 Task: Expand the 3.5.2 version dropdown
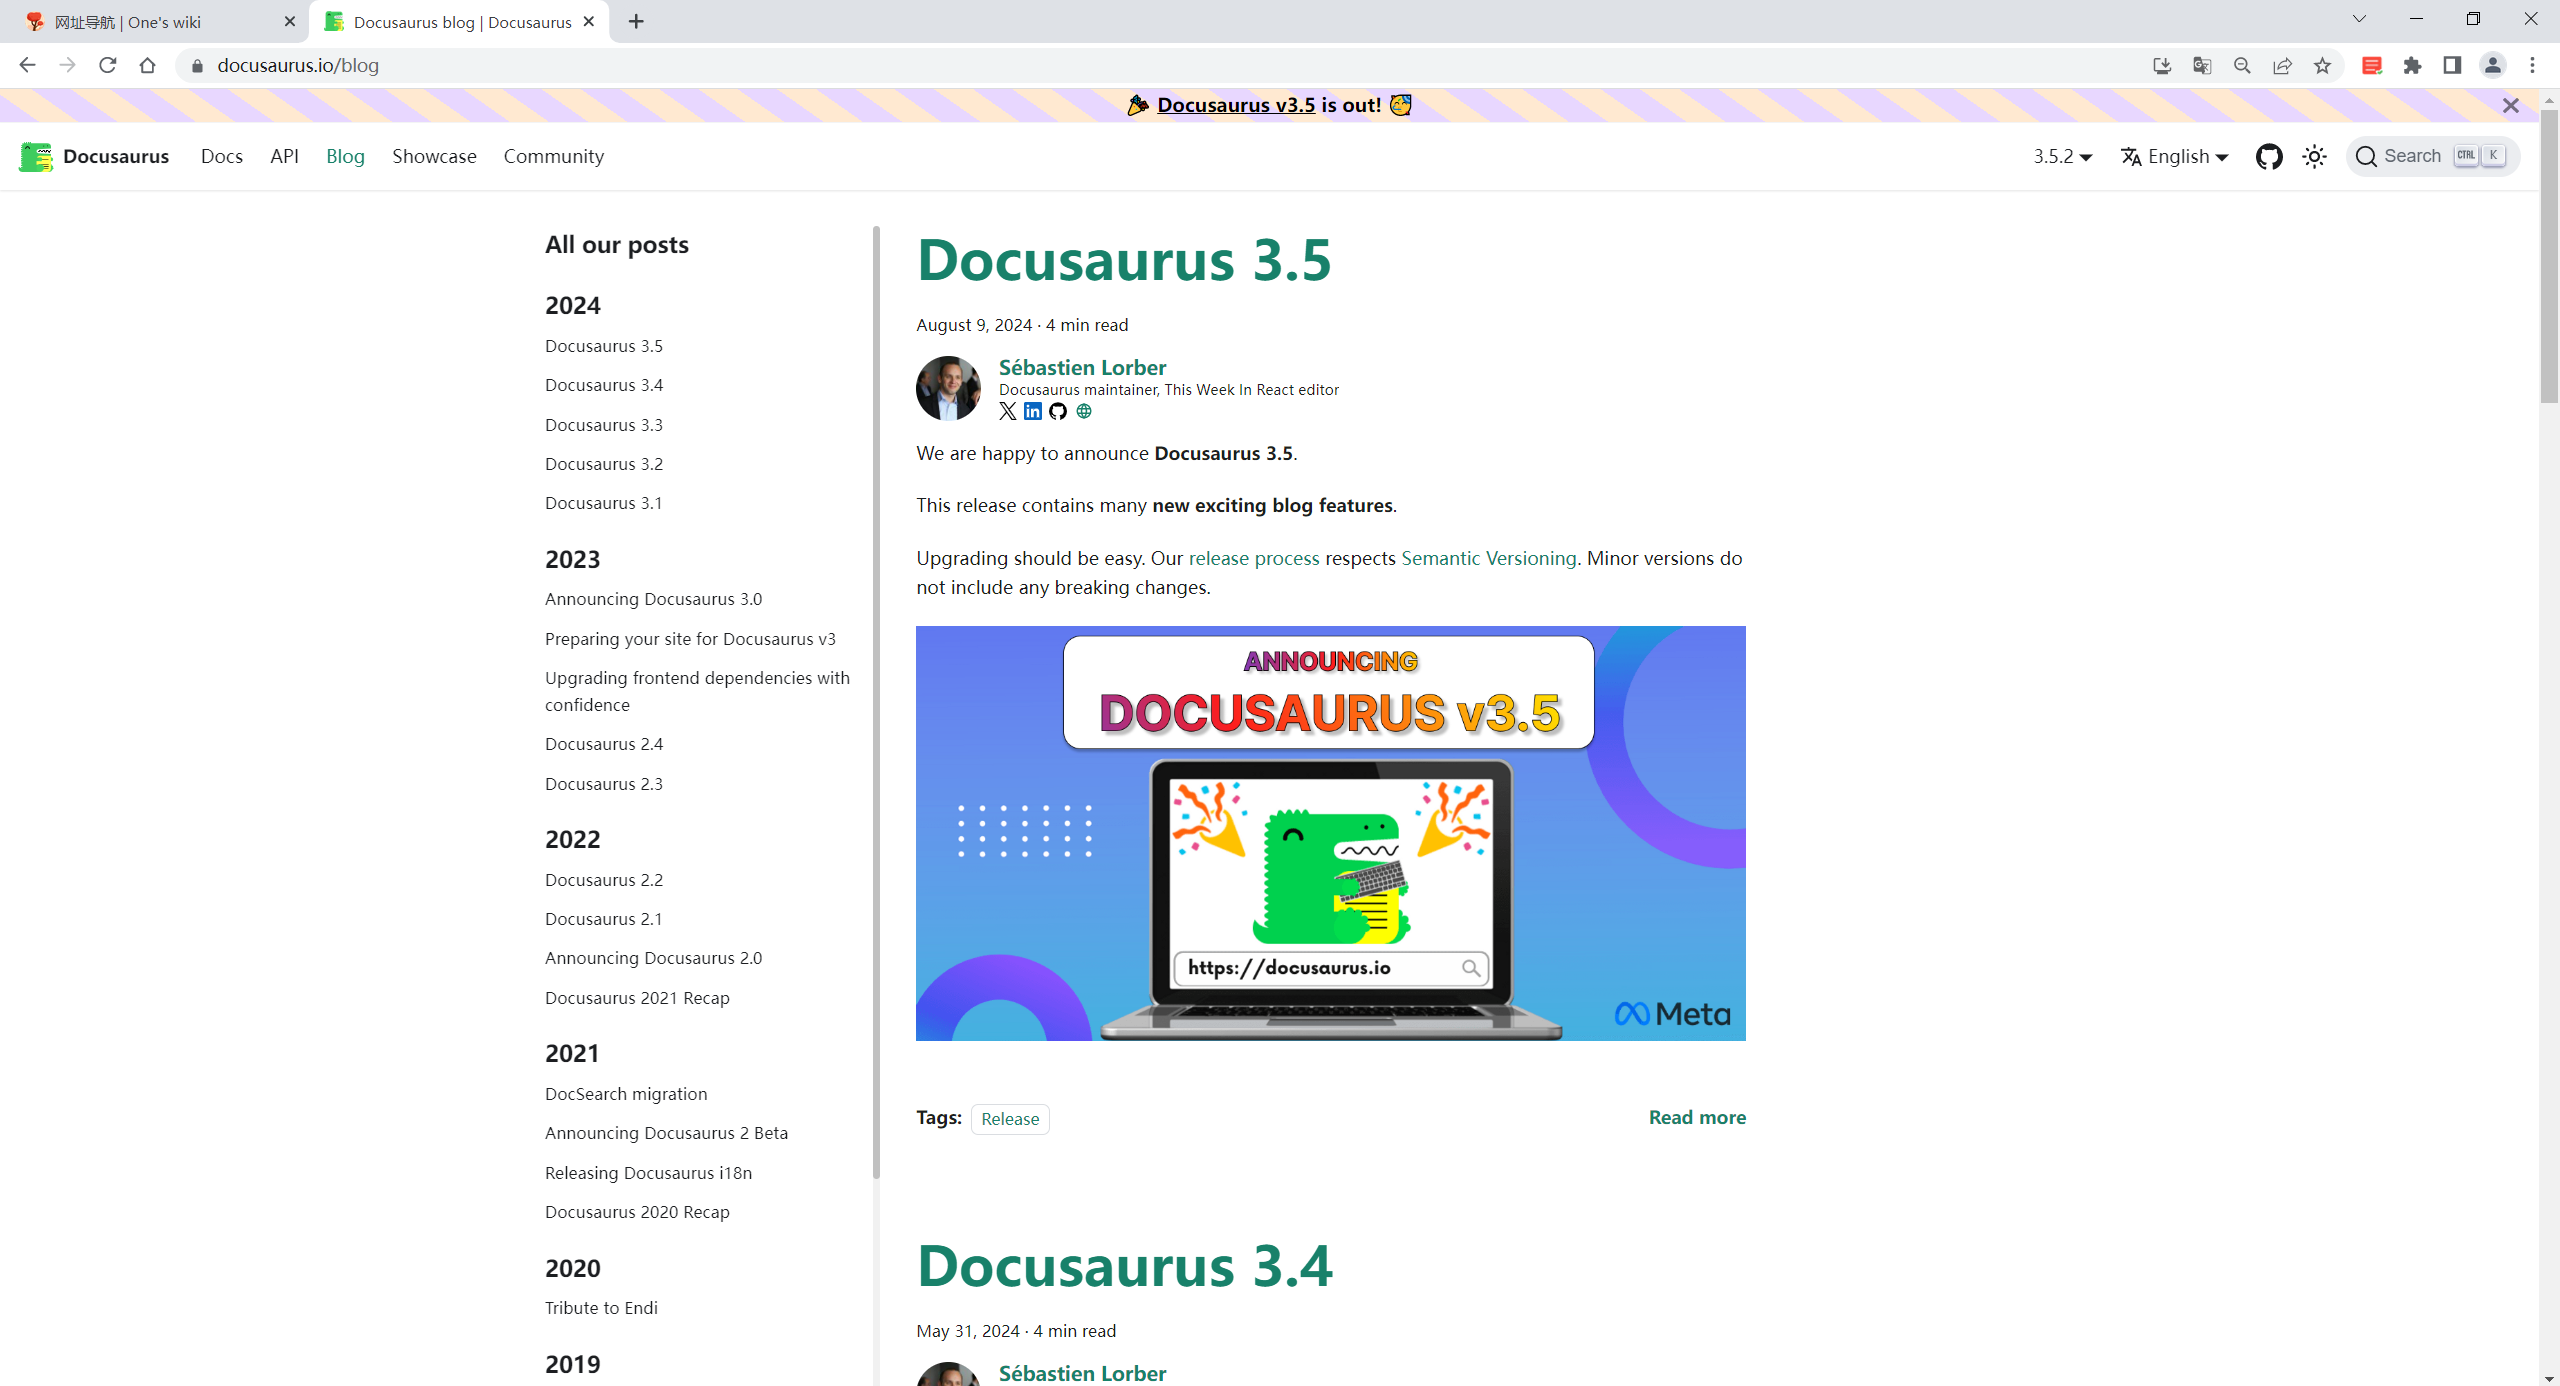click(2062, 156)
